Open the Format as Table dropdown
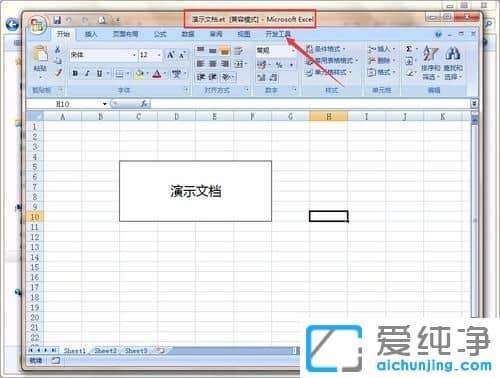Image resolution: width=500 pixels, height=378 pixels. [x=332, y=61]
